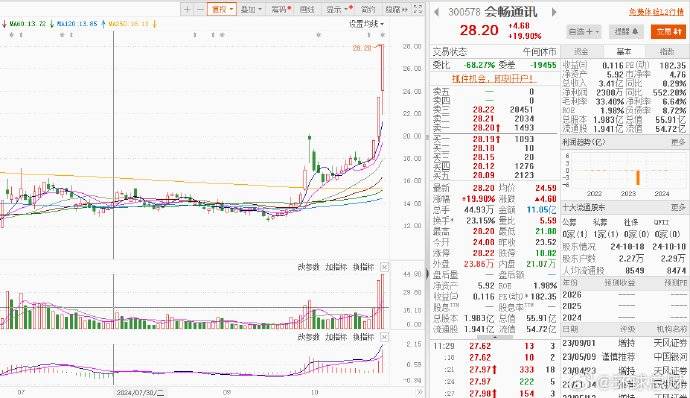Add stock via 自选+ dropdown
The height and width of the screenshot is (398, 690).
[x=583, y=32]
